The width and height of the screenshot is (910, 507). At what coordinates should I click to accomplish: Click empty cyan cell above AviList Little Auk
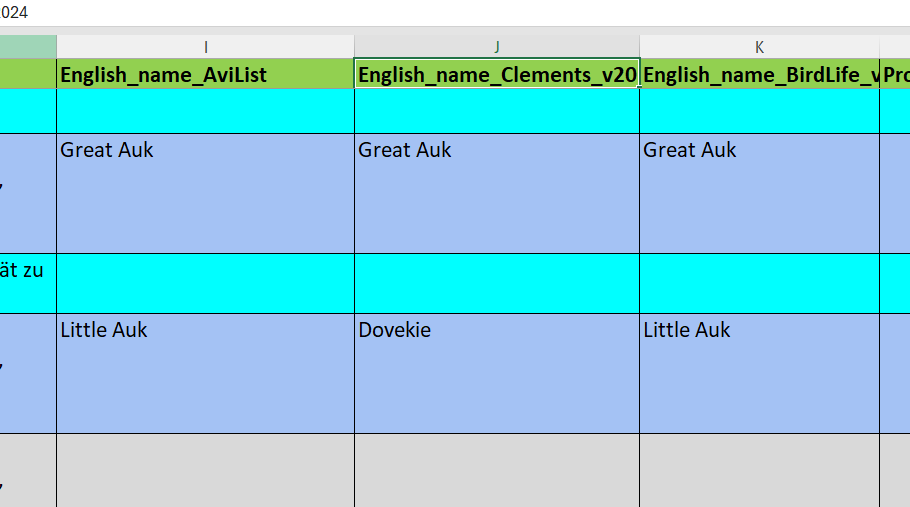pyautogui.click(x=205, y=283)
